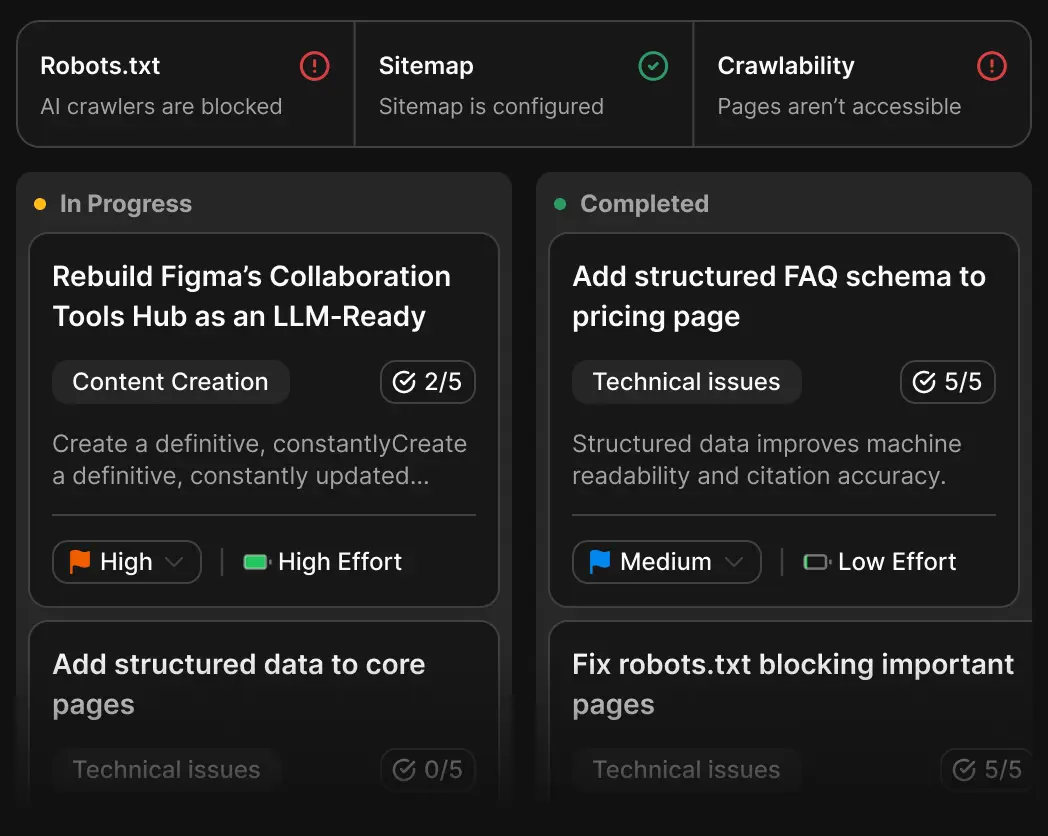Click the Sitemap green checkmark icon
This screenshot has height=836, width=1048.
click(653, 66)
